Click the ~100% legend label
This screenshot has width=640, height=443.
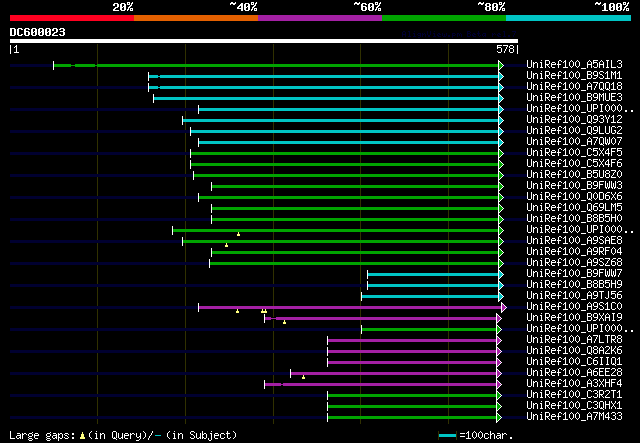(x=611, y=7)
